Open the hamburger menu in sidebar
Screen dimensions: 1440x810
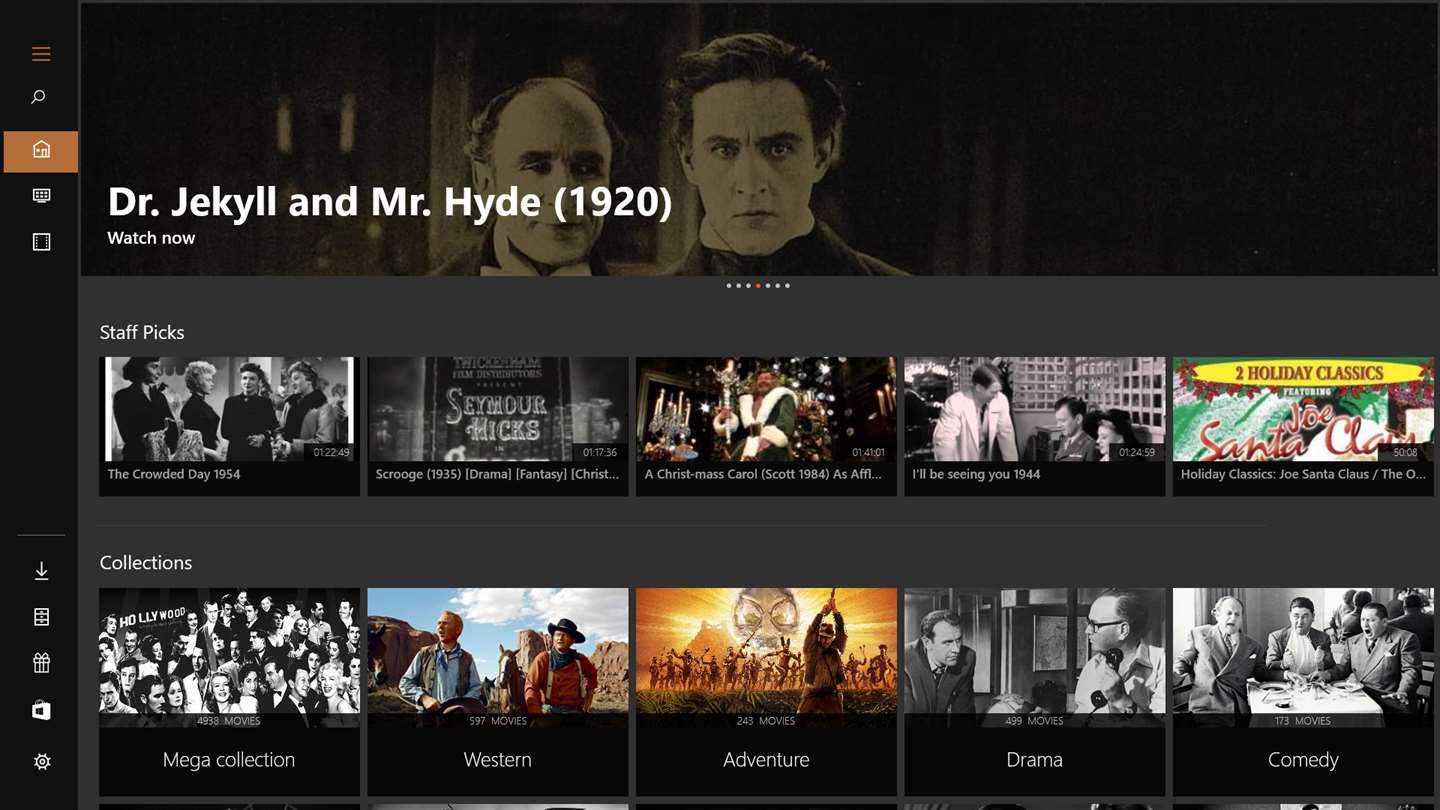click(41, 54)
